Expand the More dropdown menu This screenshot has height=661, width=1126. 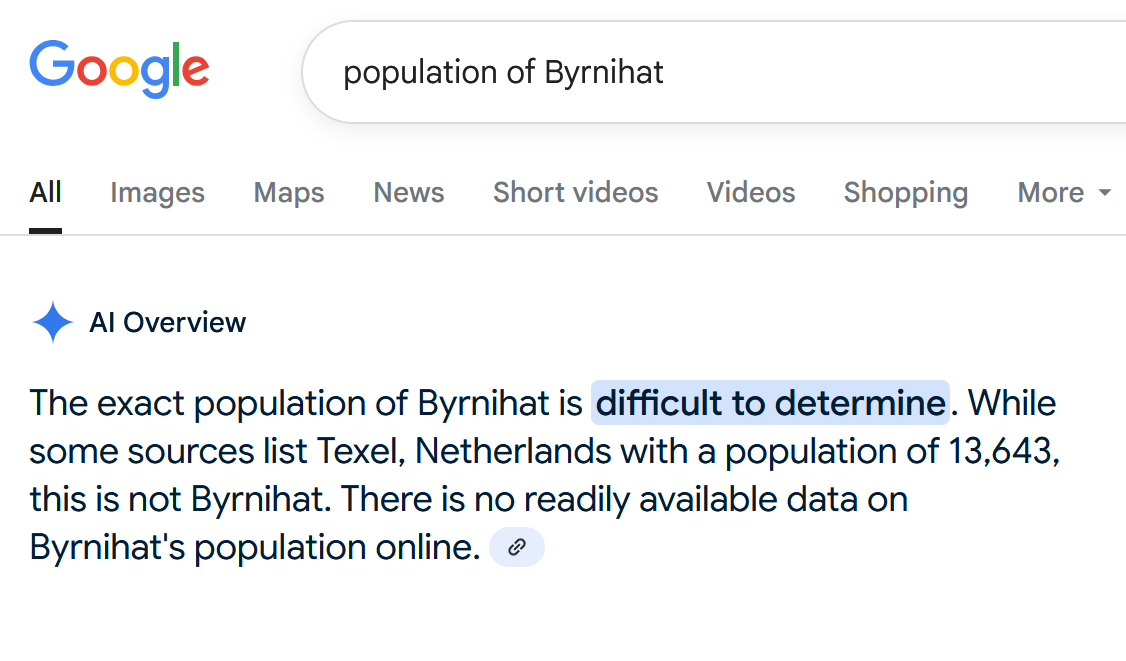[1064, 192]
